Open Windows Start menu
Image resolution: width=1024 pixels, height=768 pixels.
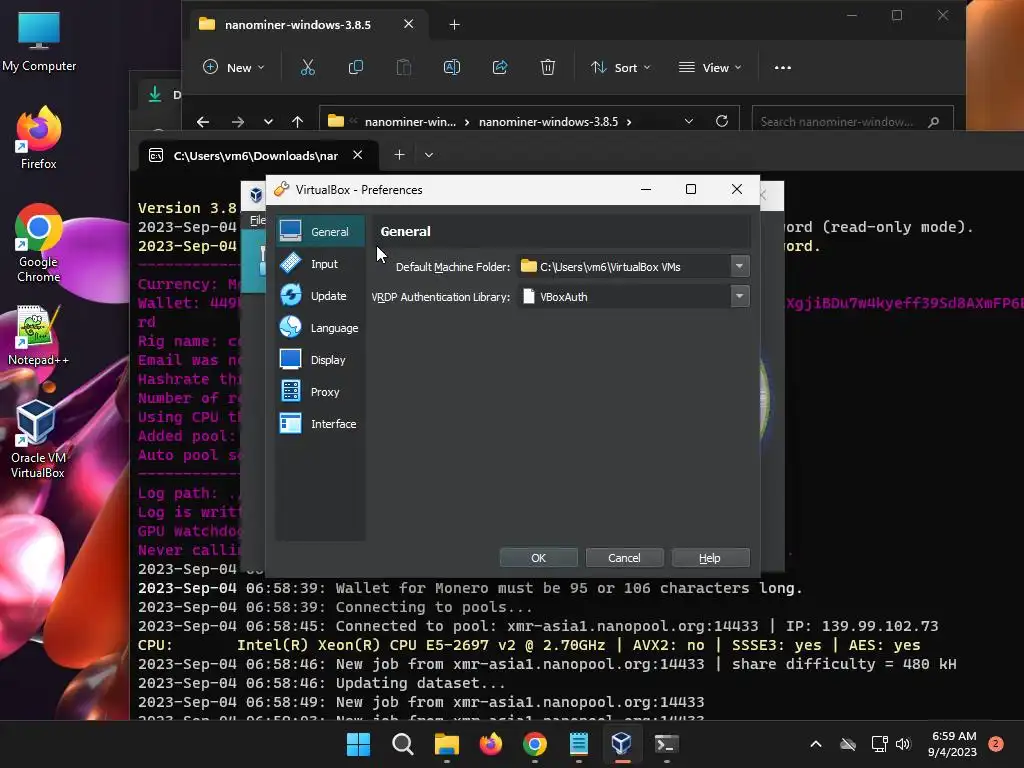click(358, 744)
